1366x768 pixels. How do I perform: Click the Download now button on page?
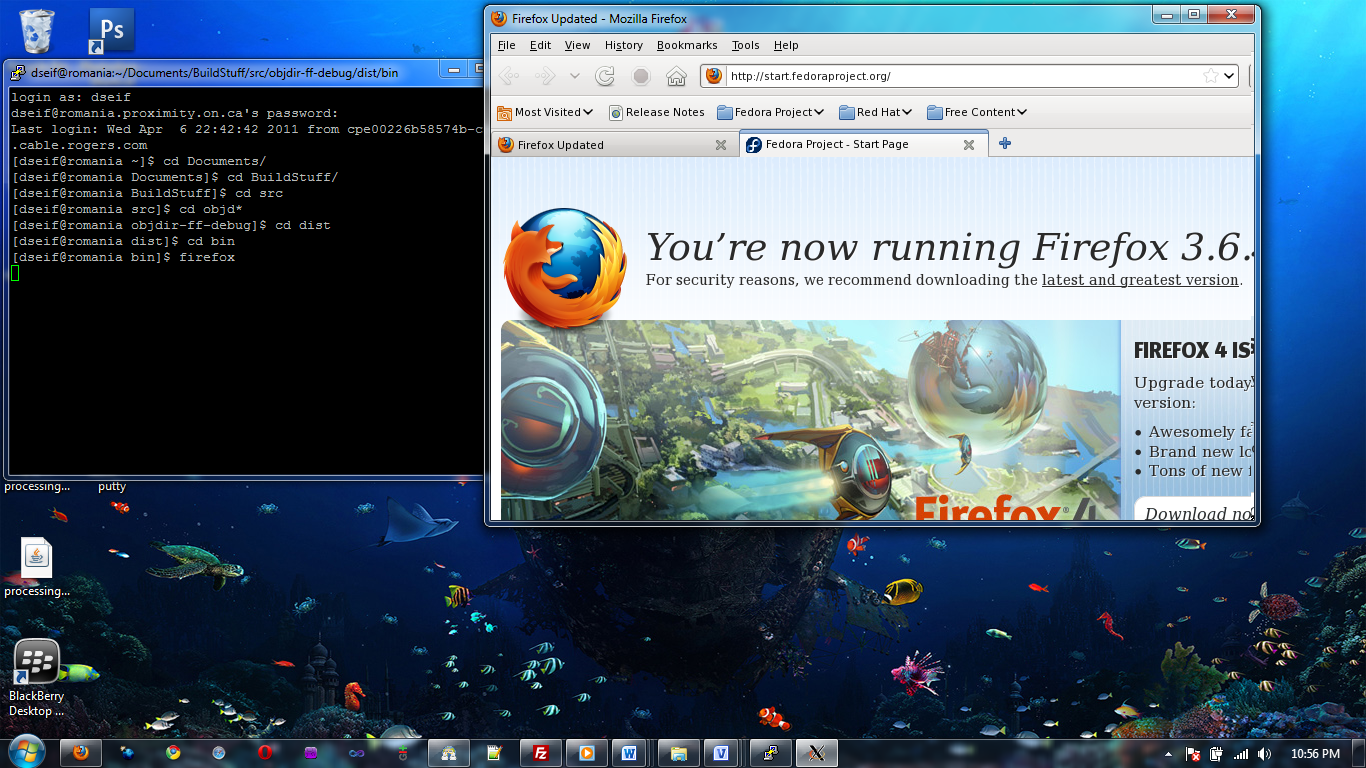(x=1196, y=512)
